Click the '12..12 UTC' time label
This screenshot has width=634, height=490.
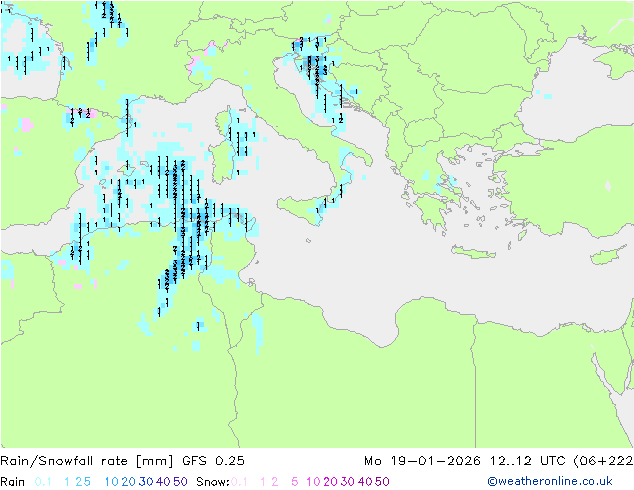pos(528,461)
